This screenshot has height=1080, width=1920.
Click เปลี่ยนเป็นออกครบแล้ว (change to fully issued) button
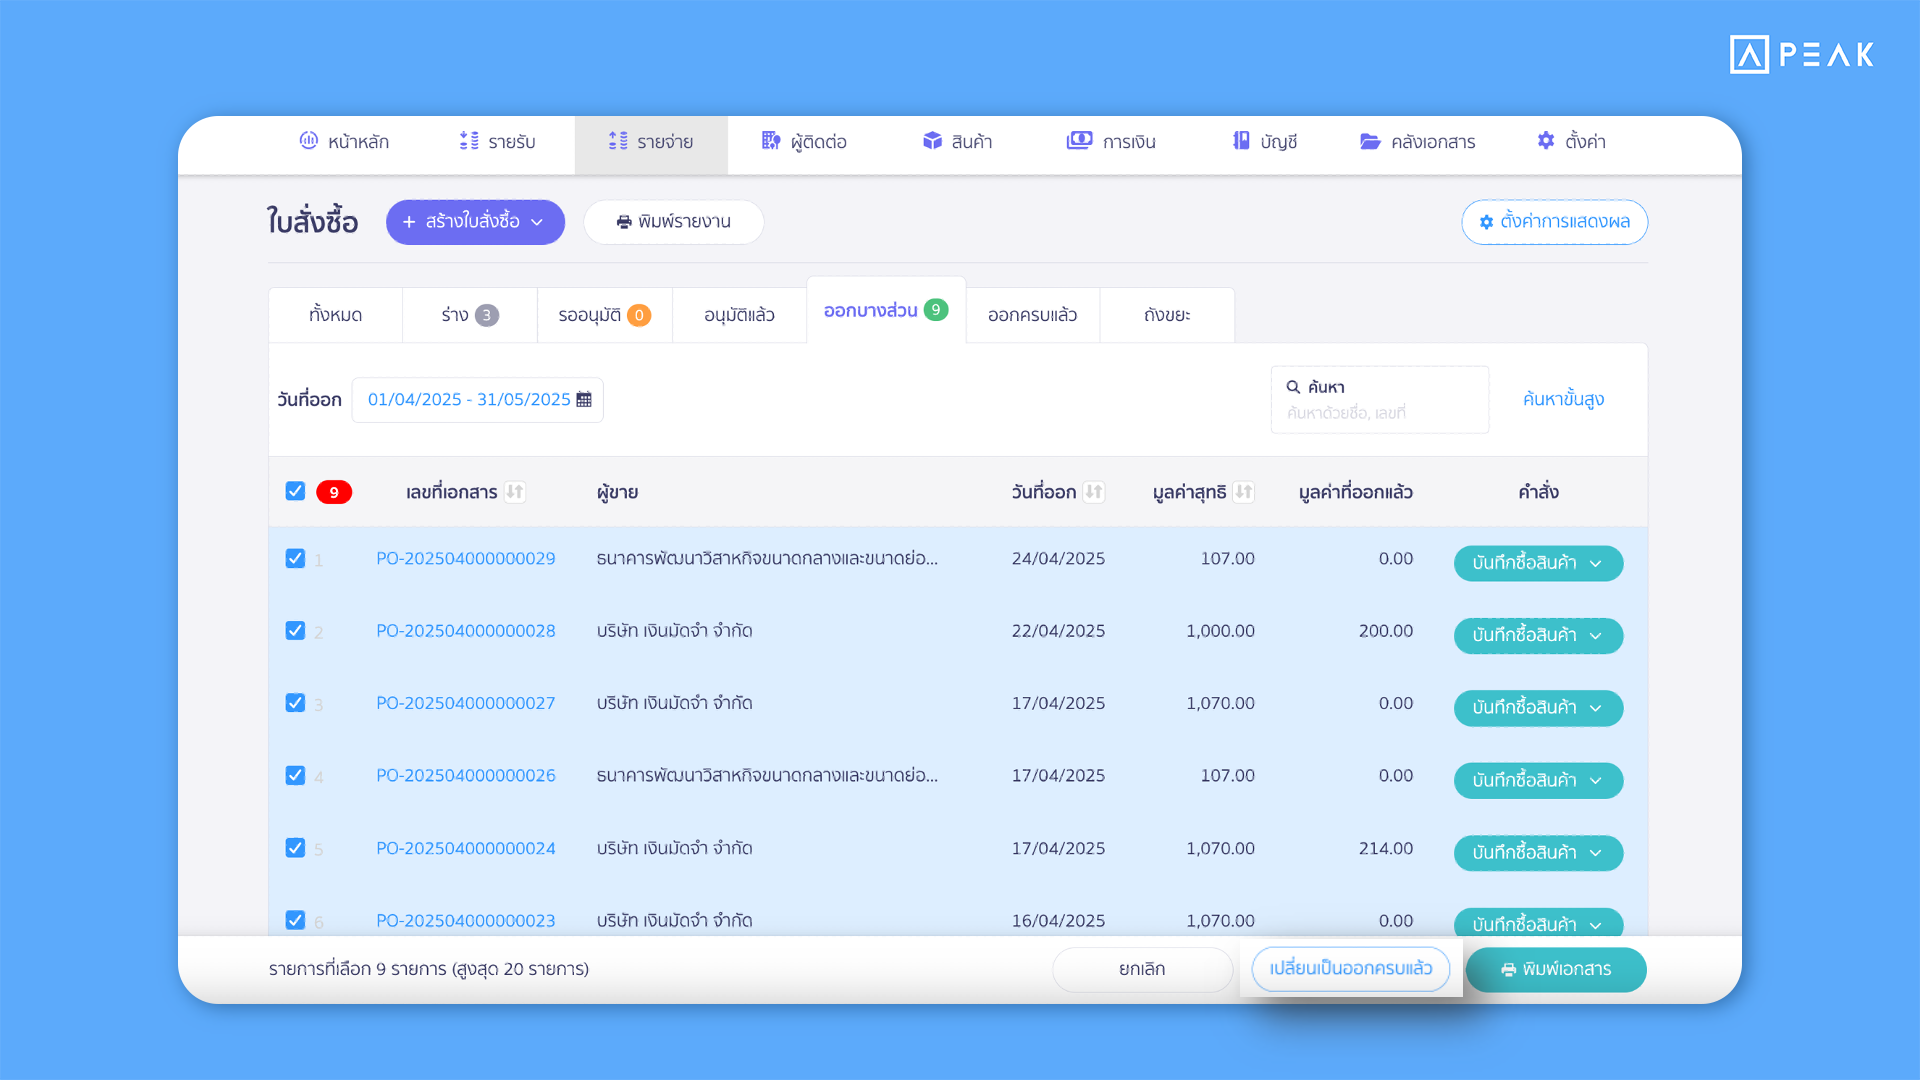pyautogui.click(x=1351, y=969)
